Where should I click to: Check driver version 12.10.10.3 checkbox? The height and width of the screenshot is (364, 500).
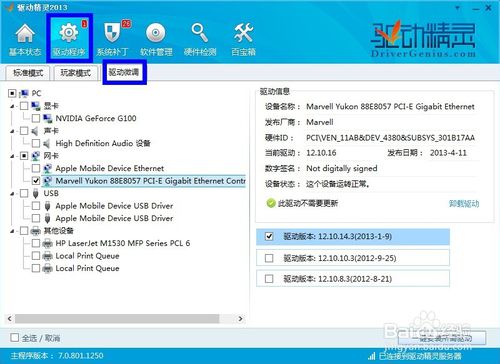tap(269, 258)
